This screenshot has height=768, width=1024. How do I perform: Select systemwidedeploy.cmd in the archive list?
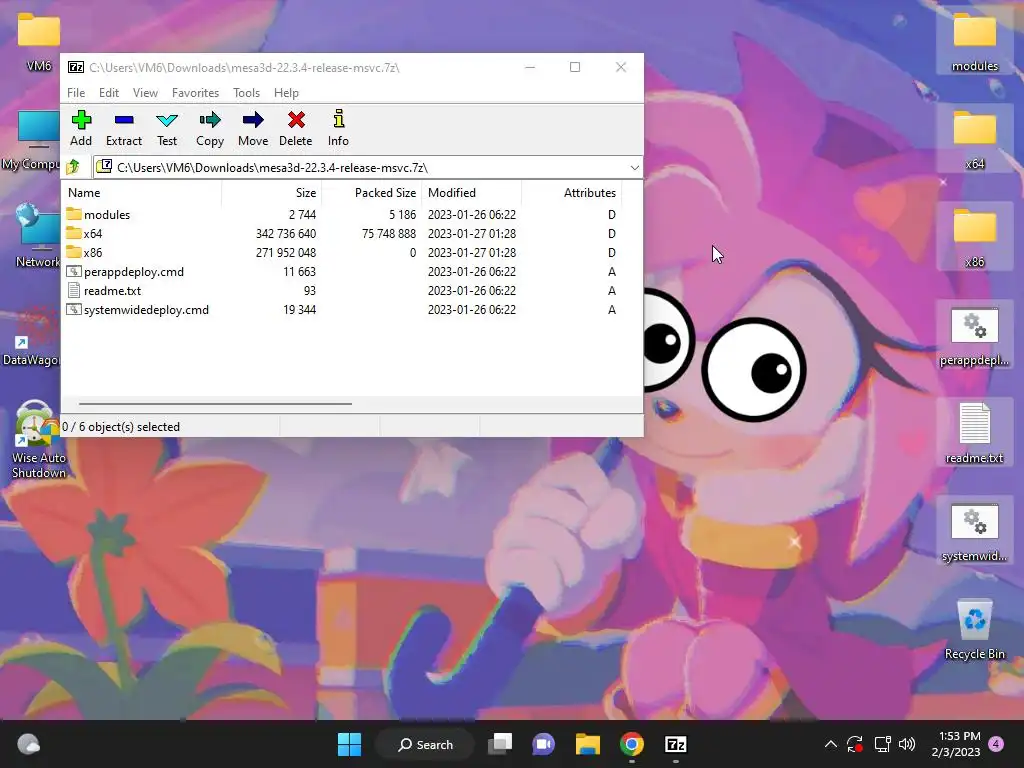pos(146,310)
